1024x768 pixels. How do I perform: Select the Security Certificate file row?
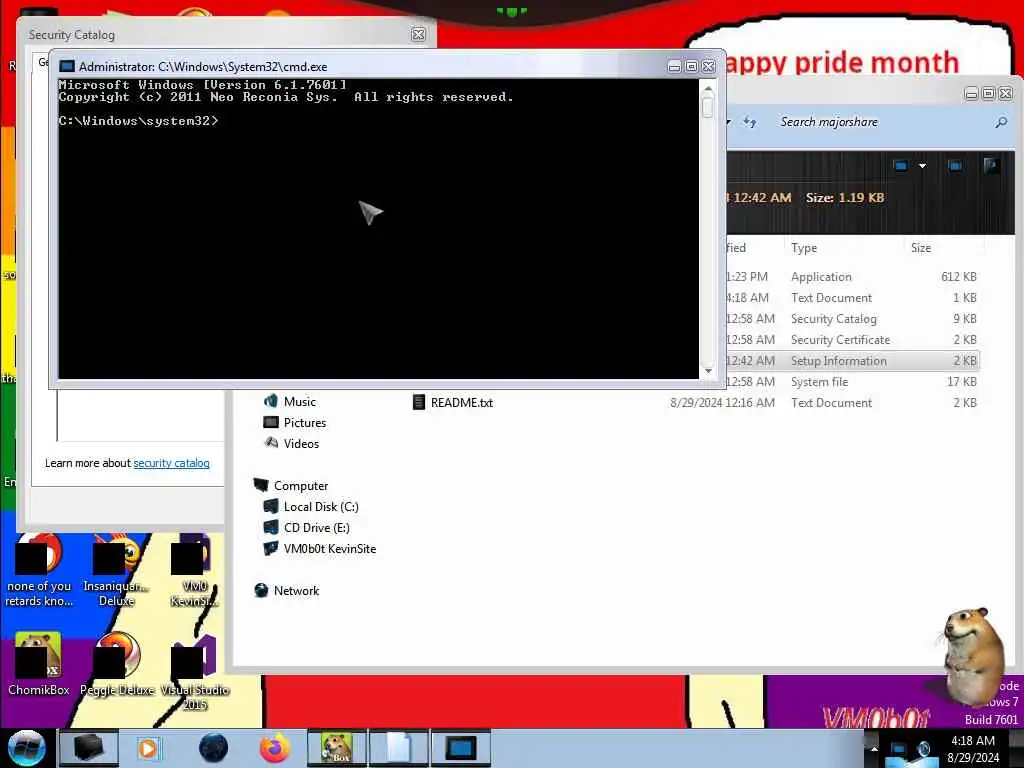[x=852, y=340]
